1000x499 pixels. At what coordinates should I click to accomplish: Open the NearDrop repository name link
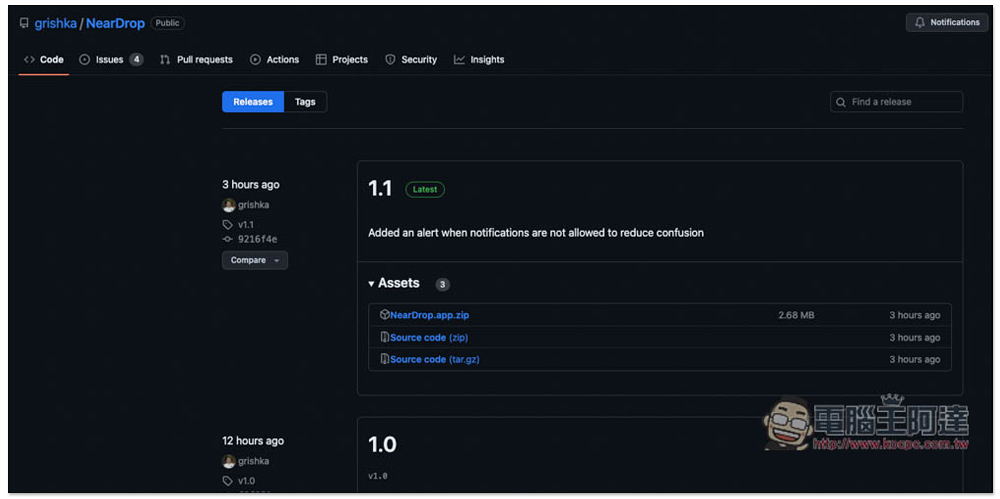[115, 23]
